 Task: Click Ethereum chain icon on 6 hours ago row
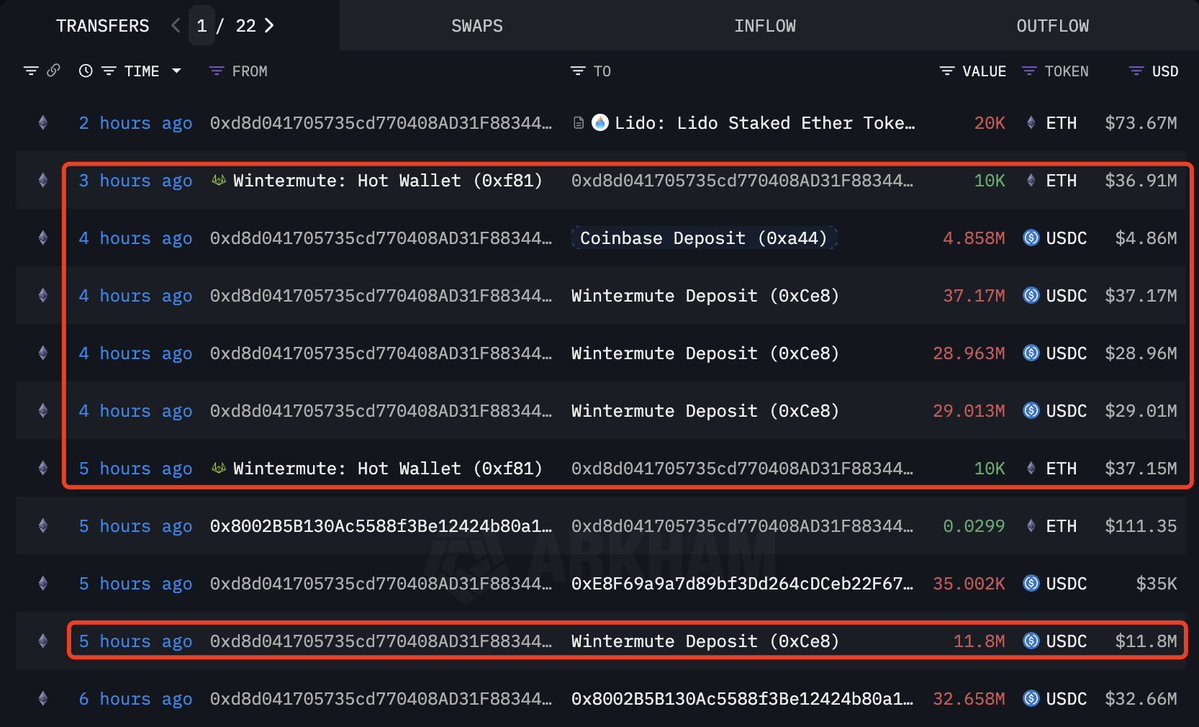pyautogui.click(x=43, y=698)
